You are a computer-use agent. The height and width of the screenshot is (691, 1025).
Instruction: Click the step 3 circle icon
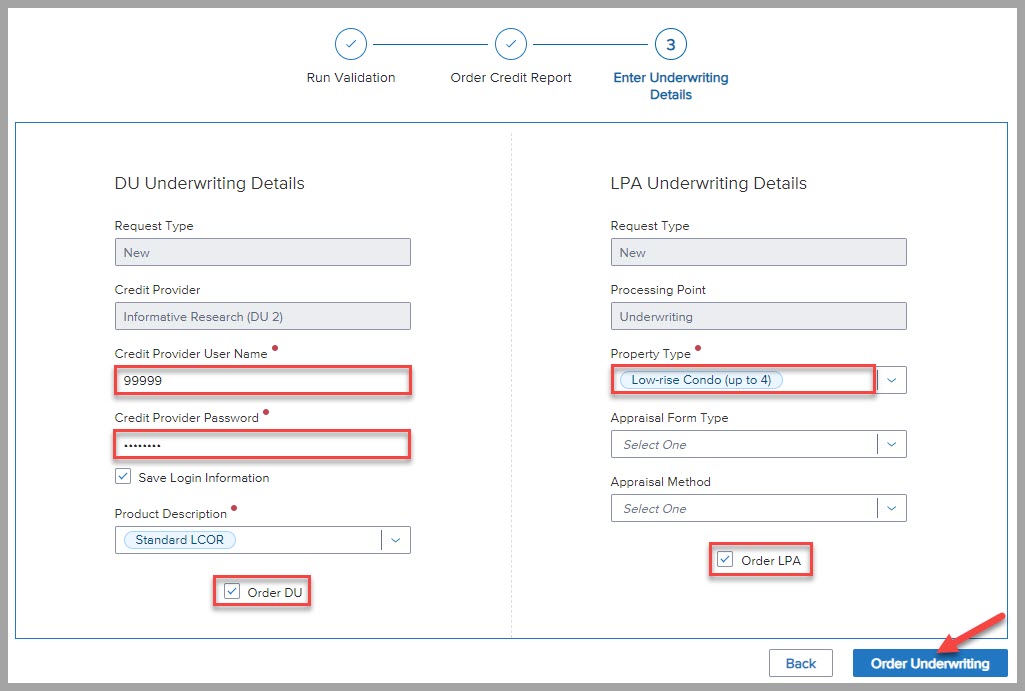click(x=671, y=45)
